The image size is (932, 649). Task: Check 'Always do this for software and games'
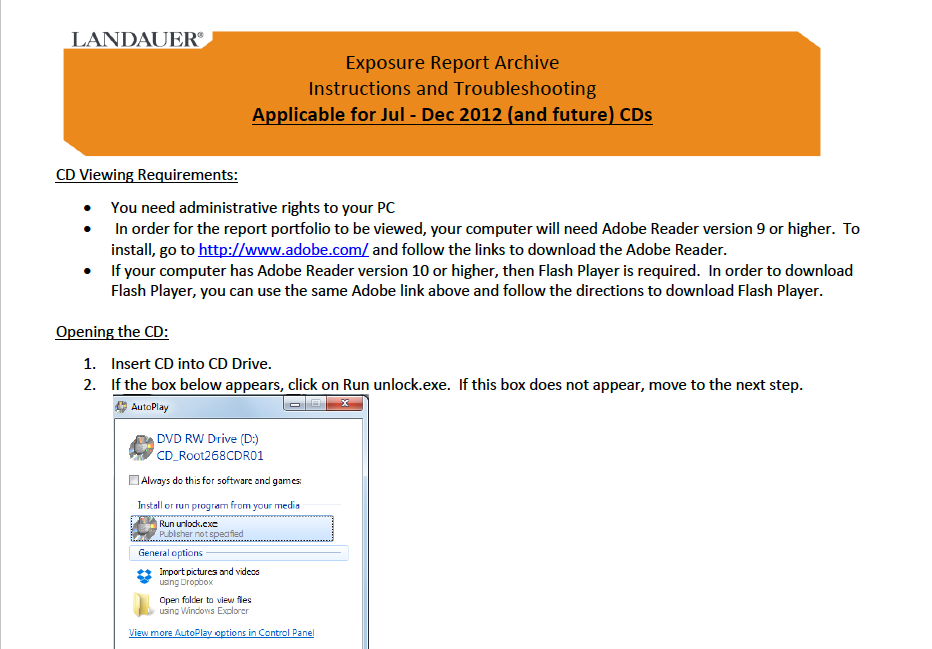(134, 481)
